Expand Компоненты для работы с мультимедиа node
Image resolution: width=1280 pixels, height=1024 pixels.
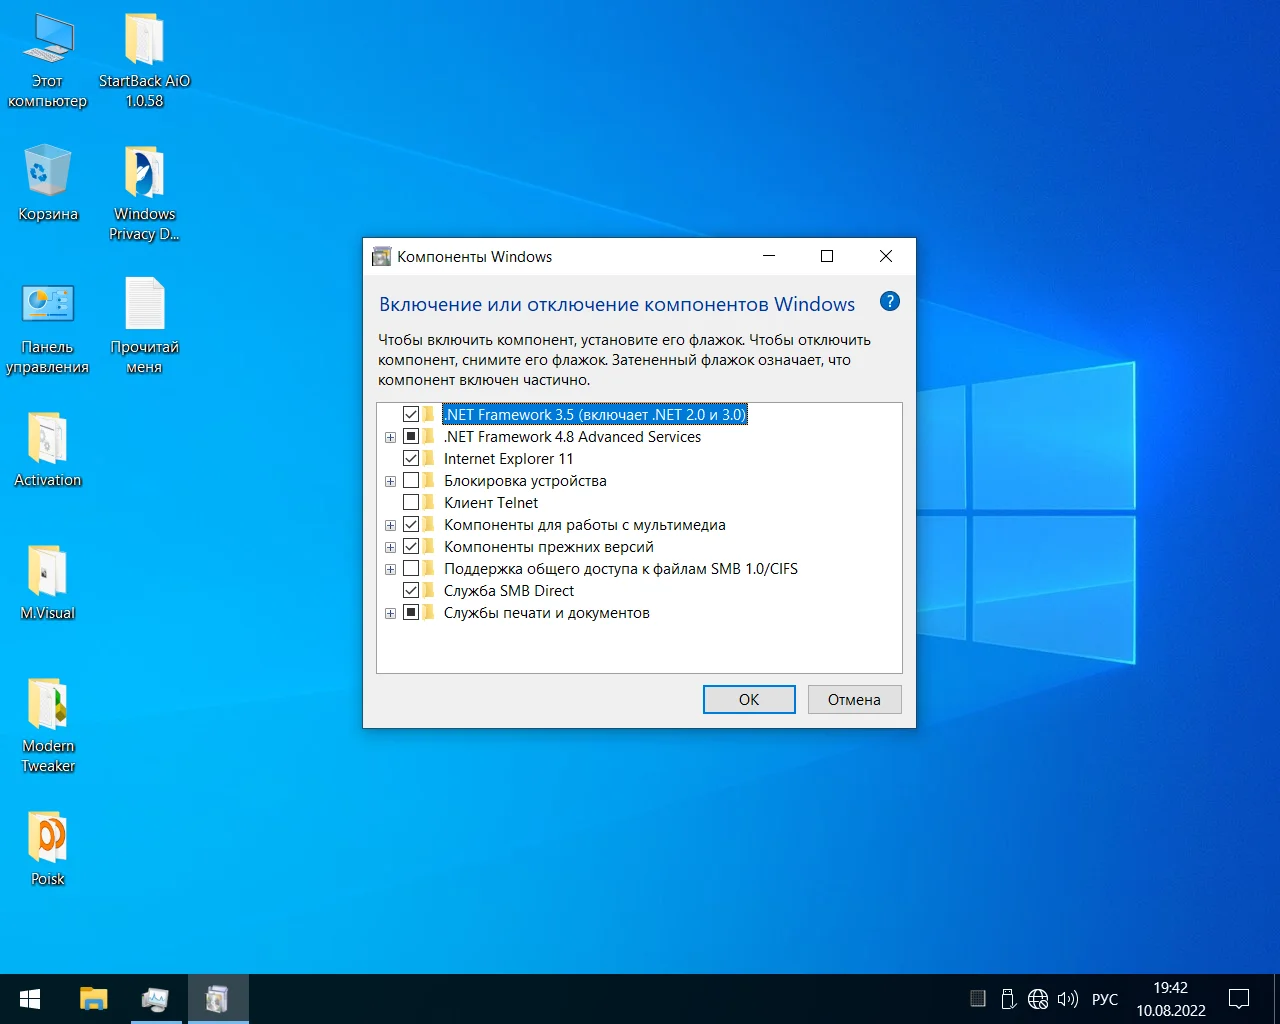[x=390, y=525]
